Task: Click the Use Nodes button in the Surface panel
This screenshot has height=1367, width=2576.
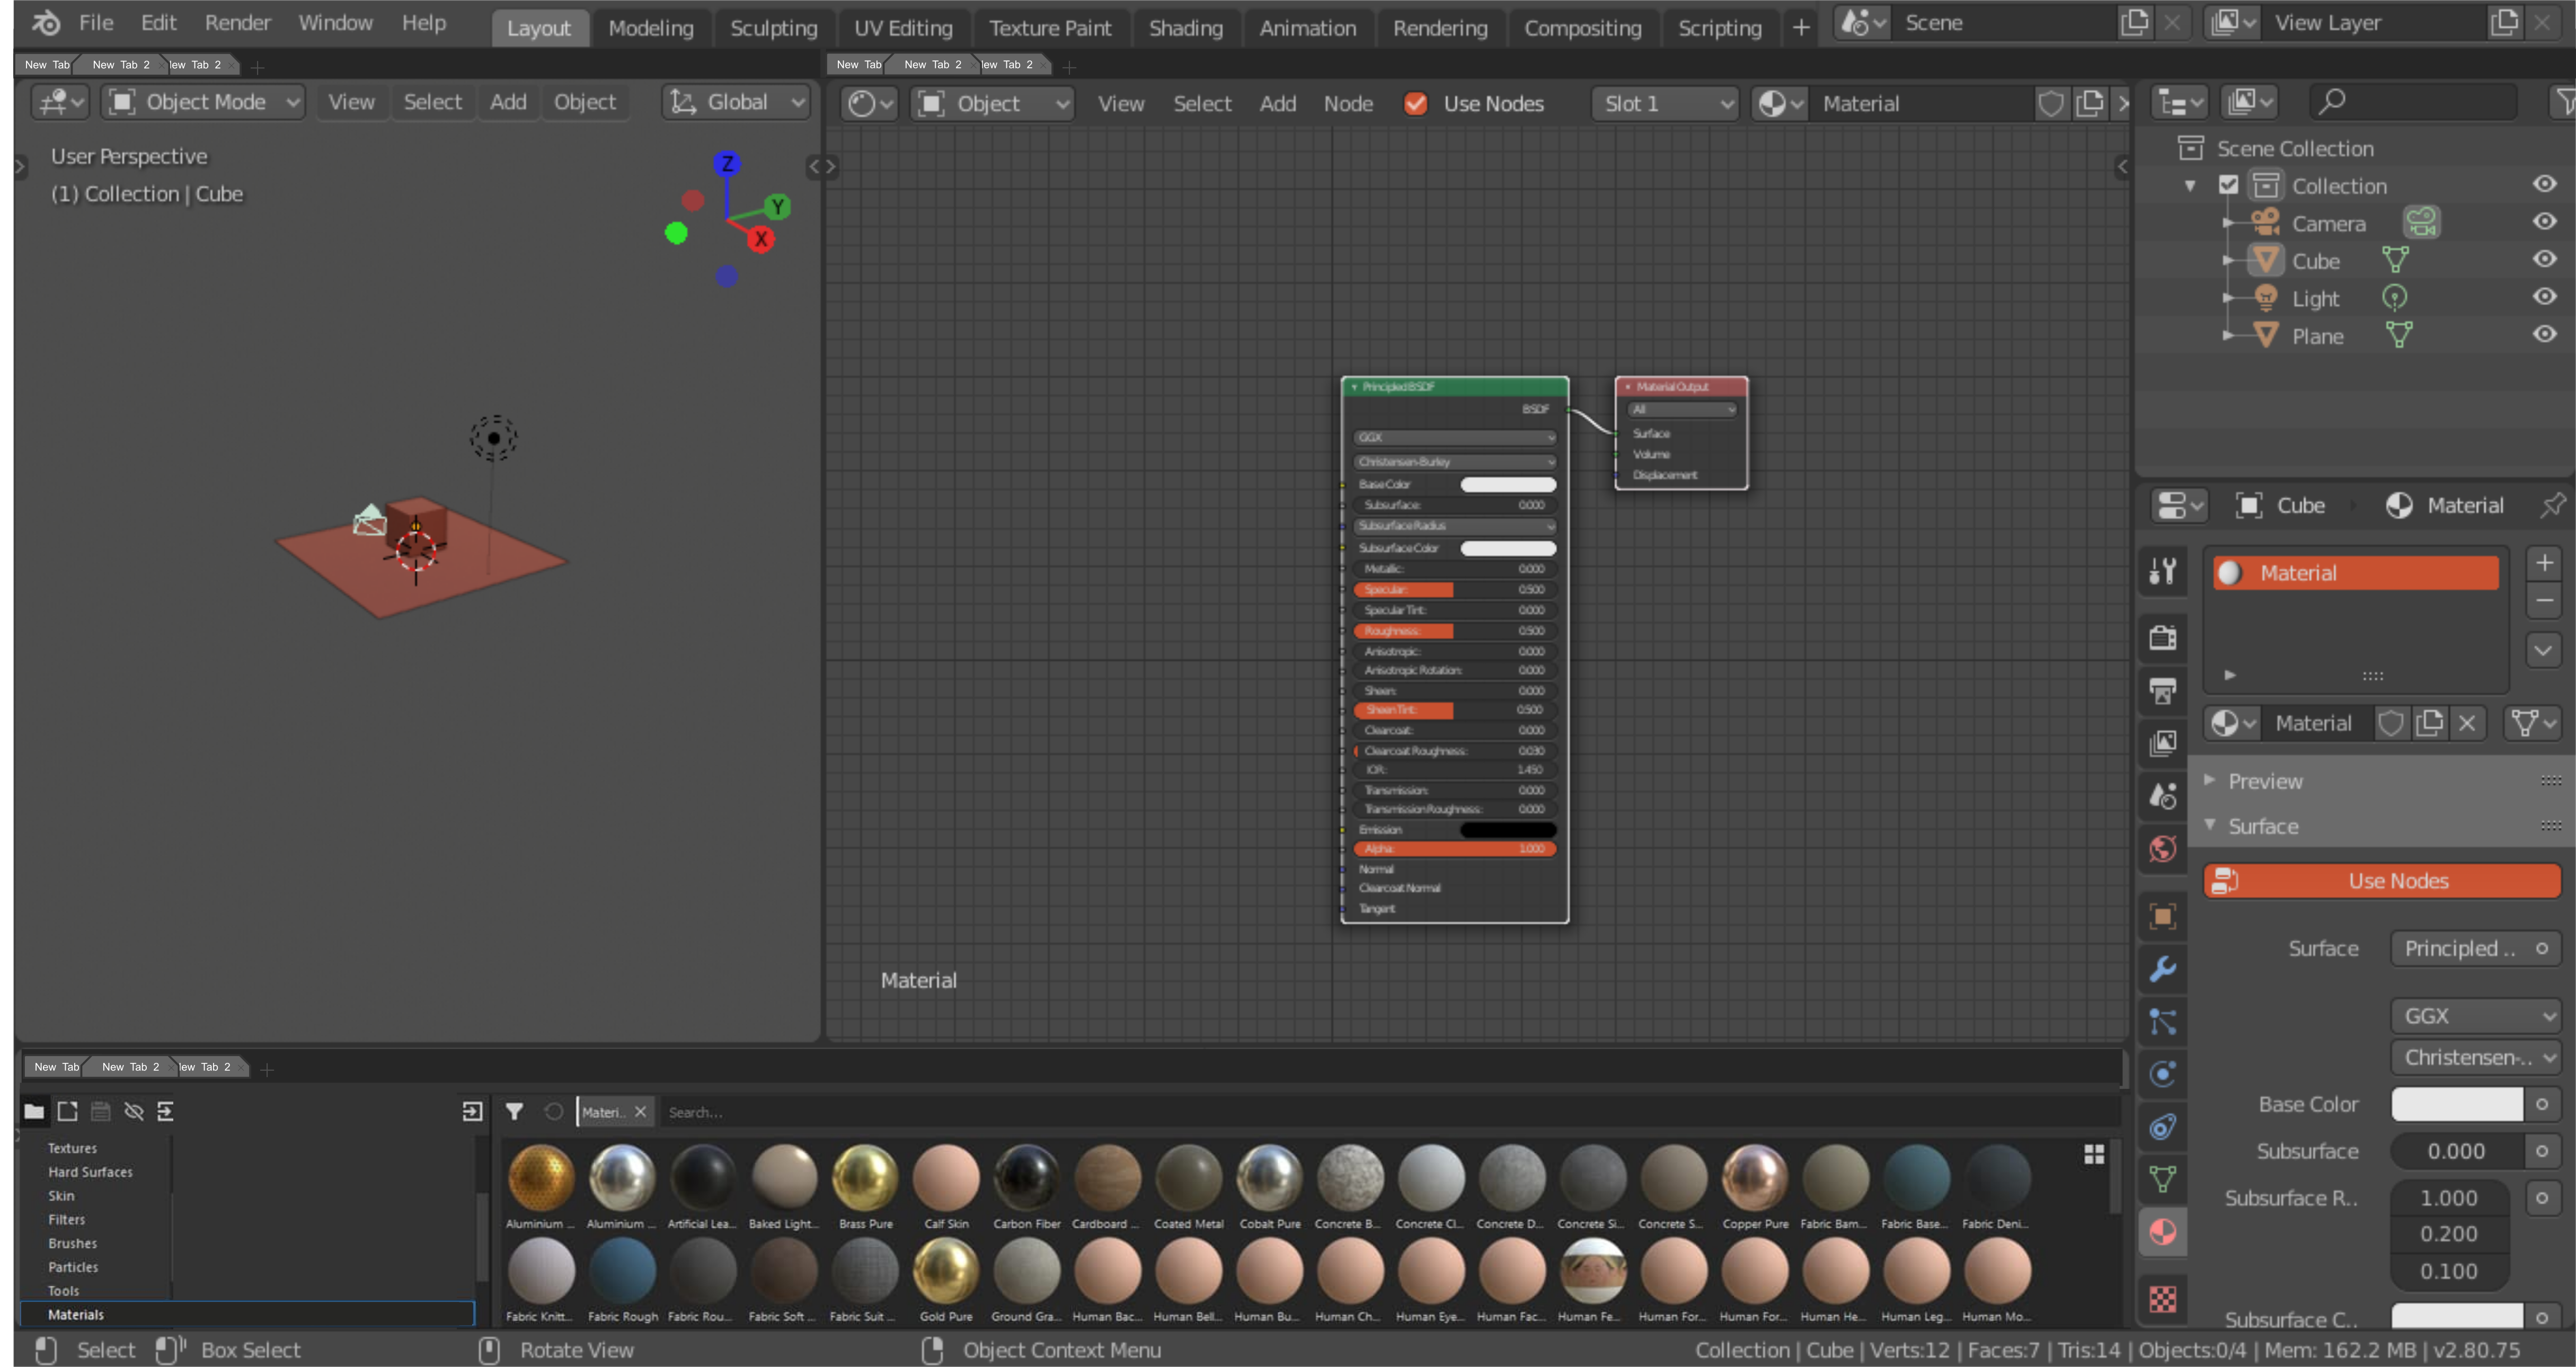Action: coord(2382,881)
